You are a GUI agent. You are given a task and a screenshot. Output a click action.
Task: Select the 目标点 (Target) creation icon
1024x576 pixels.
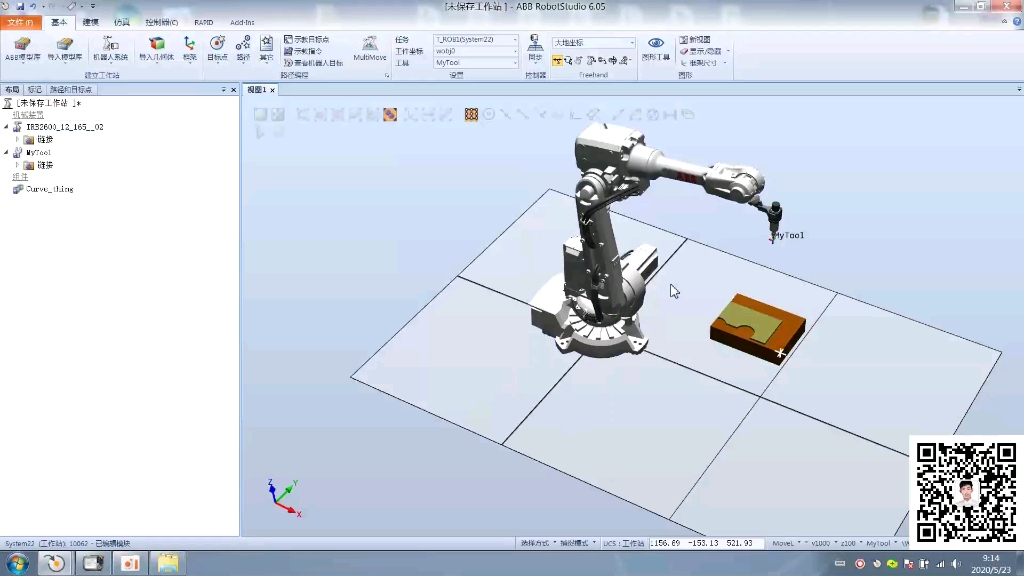[x=215, y=50]
